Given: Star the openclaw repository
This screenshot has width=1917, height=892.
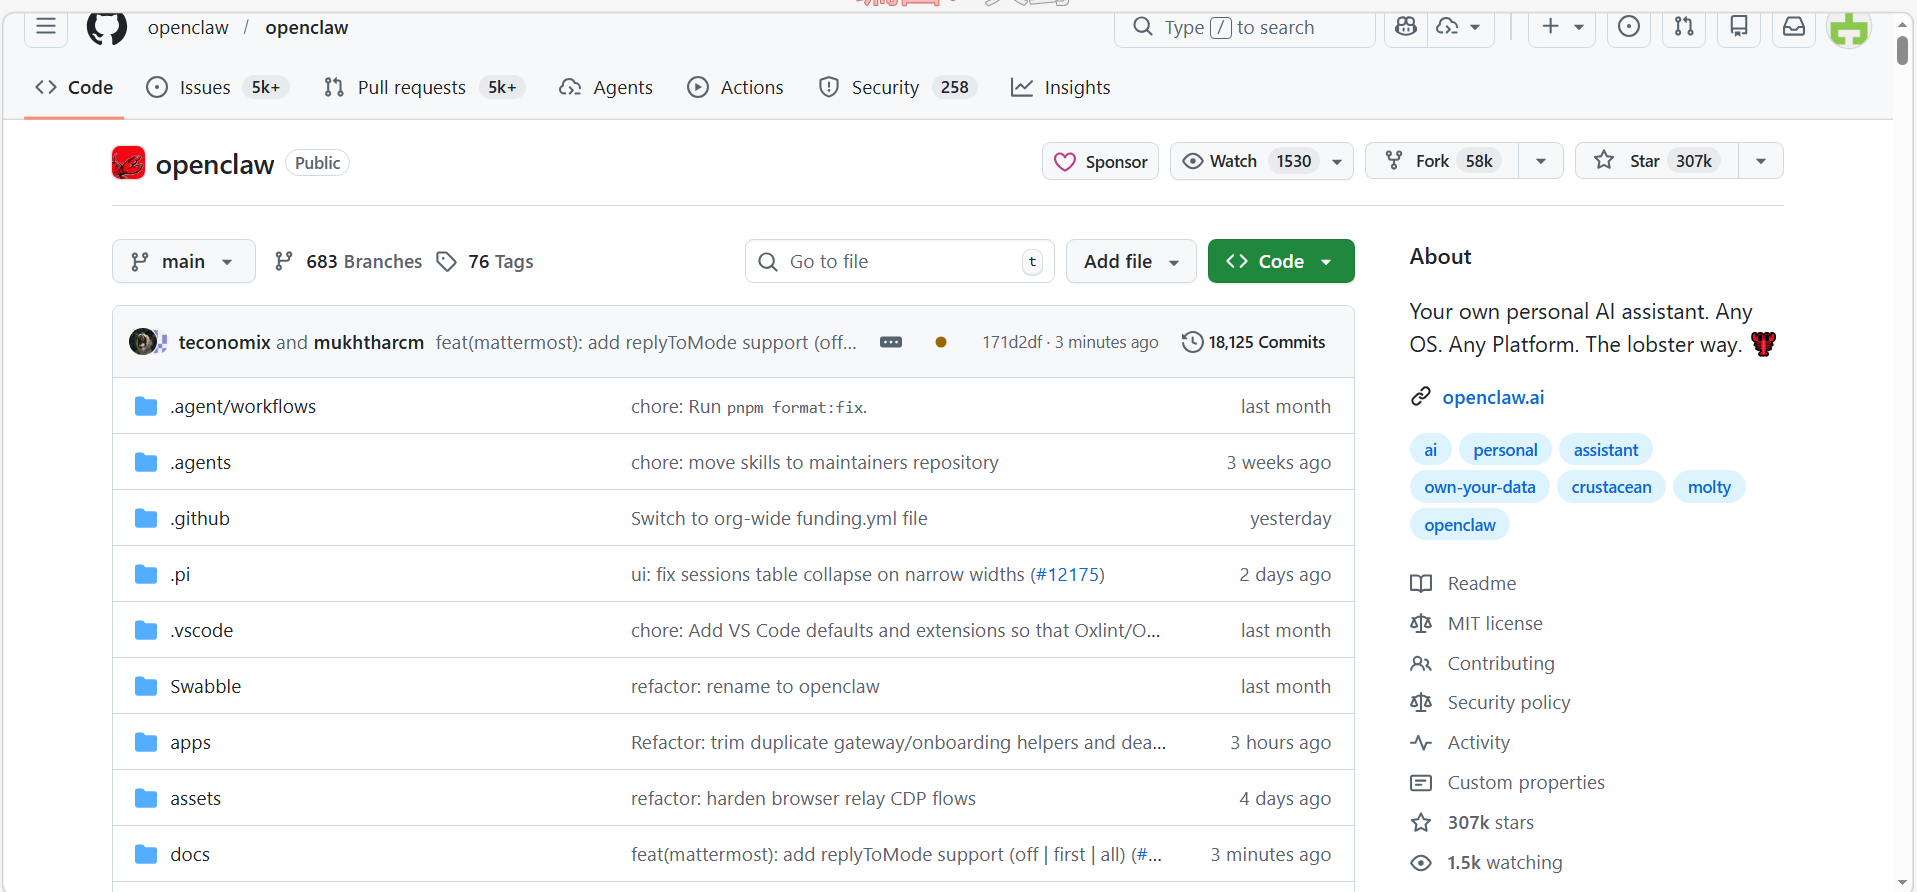Looking at the screenshot, I should coord(1657,161).
